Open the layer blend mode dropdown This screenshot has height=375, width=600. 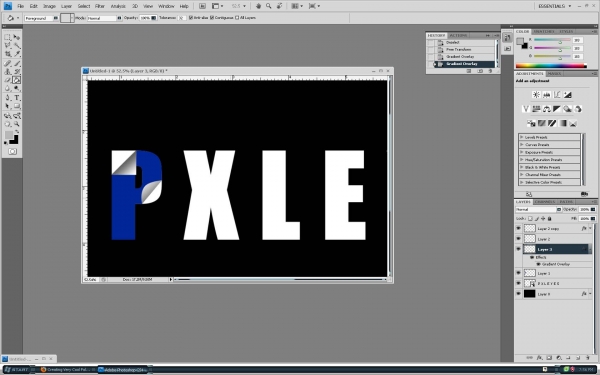538,210
